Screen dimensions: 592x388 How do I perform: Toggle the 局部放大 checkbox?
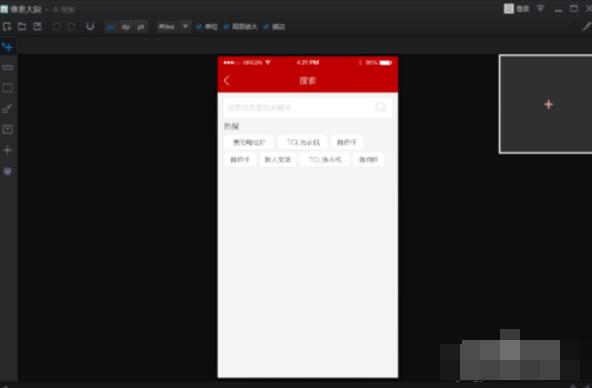click(x=227, y=26)
